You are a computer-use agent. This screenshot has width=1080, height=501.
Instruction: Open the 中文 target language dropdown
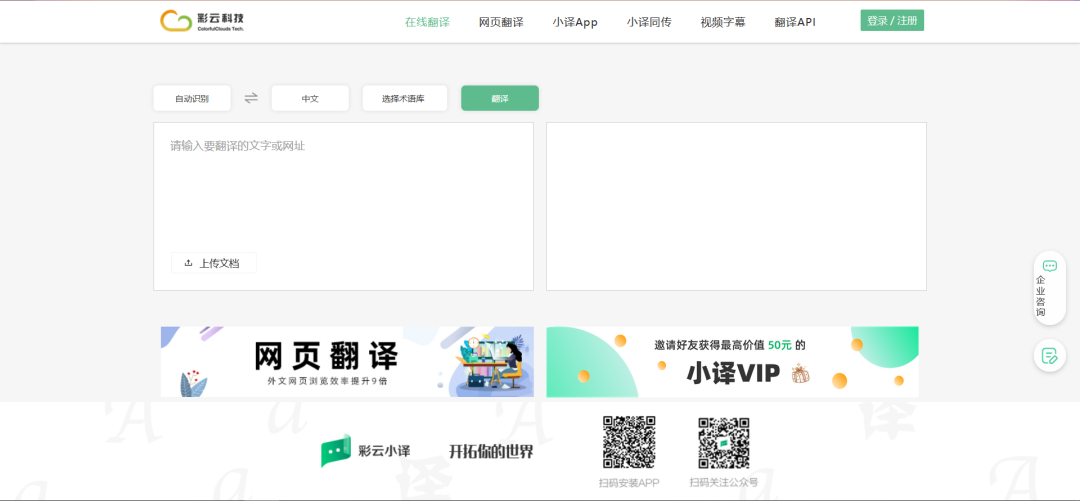310,99
